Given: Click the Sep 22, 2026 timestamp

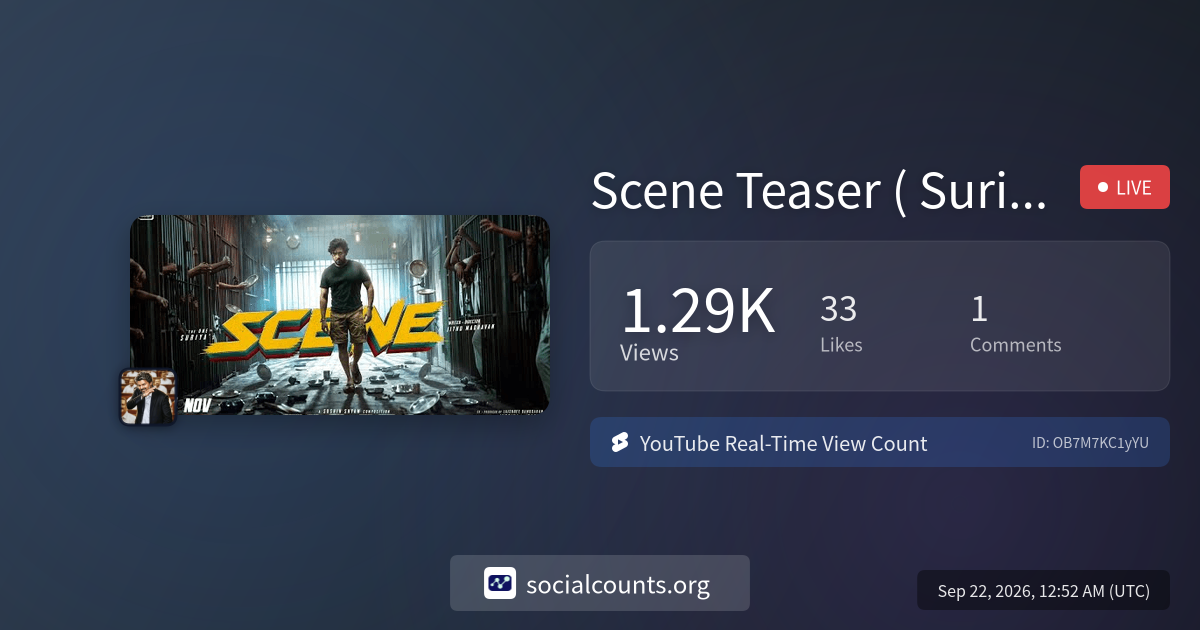Looking at the screenshot, I should (1043, 591).
